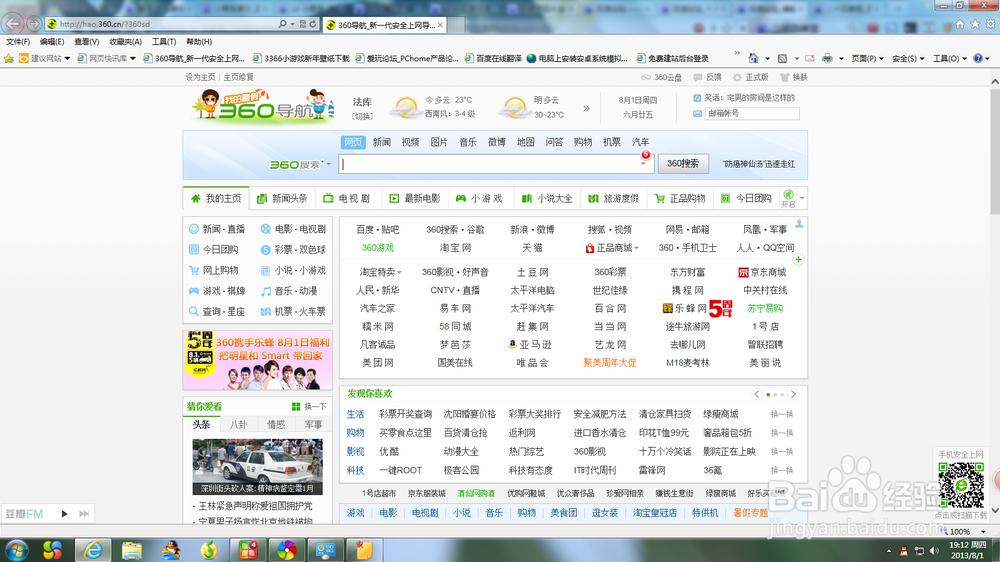Click the 邮箱帐号 input field
This screenshot has width=1000, height=562.
[751, 114]
